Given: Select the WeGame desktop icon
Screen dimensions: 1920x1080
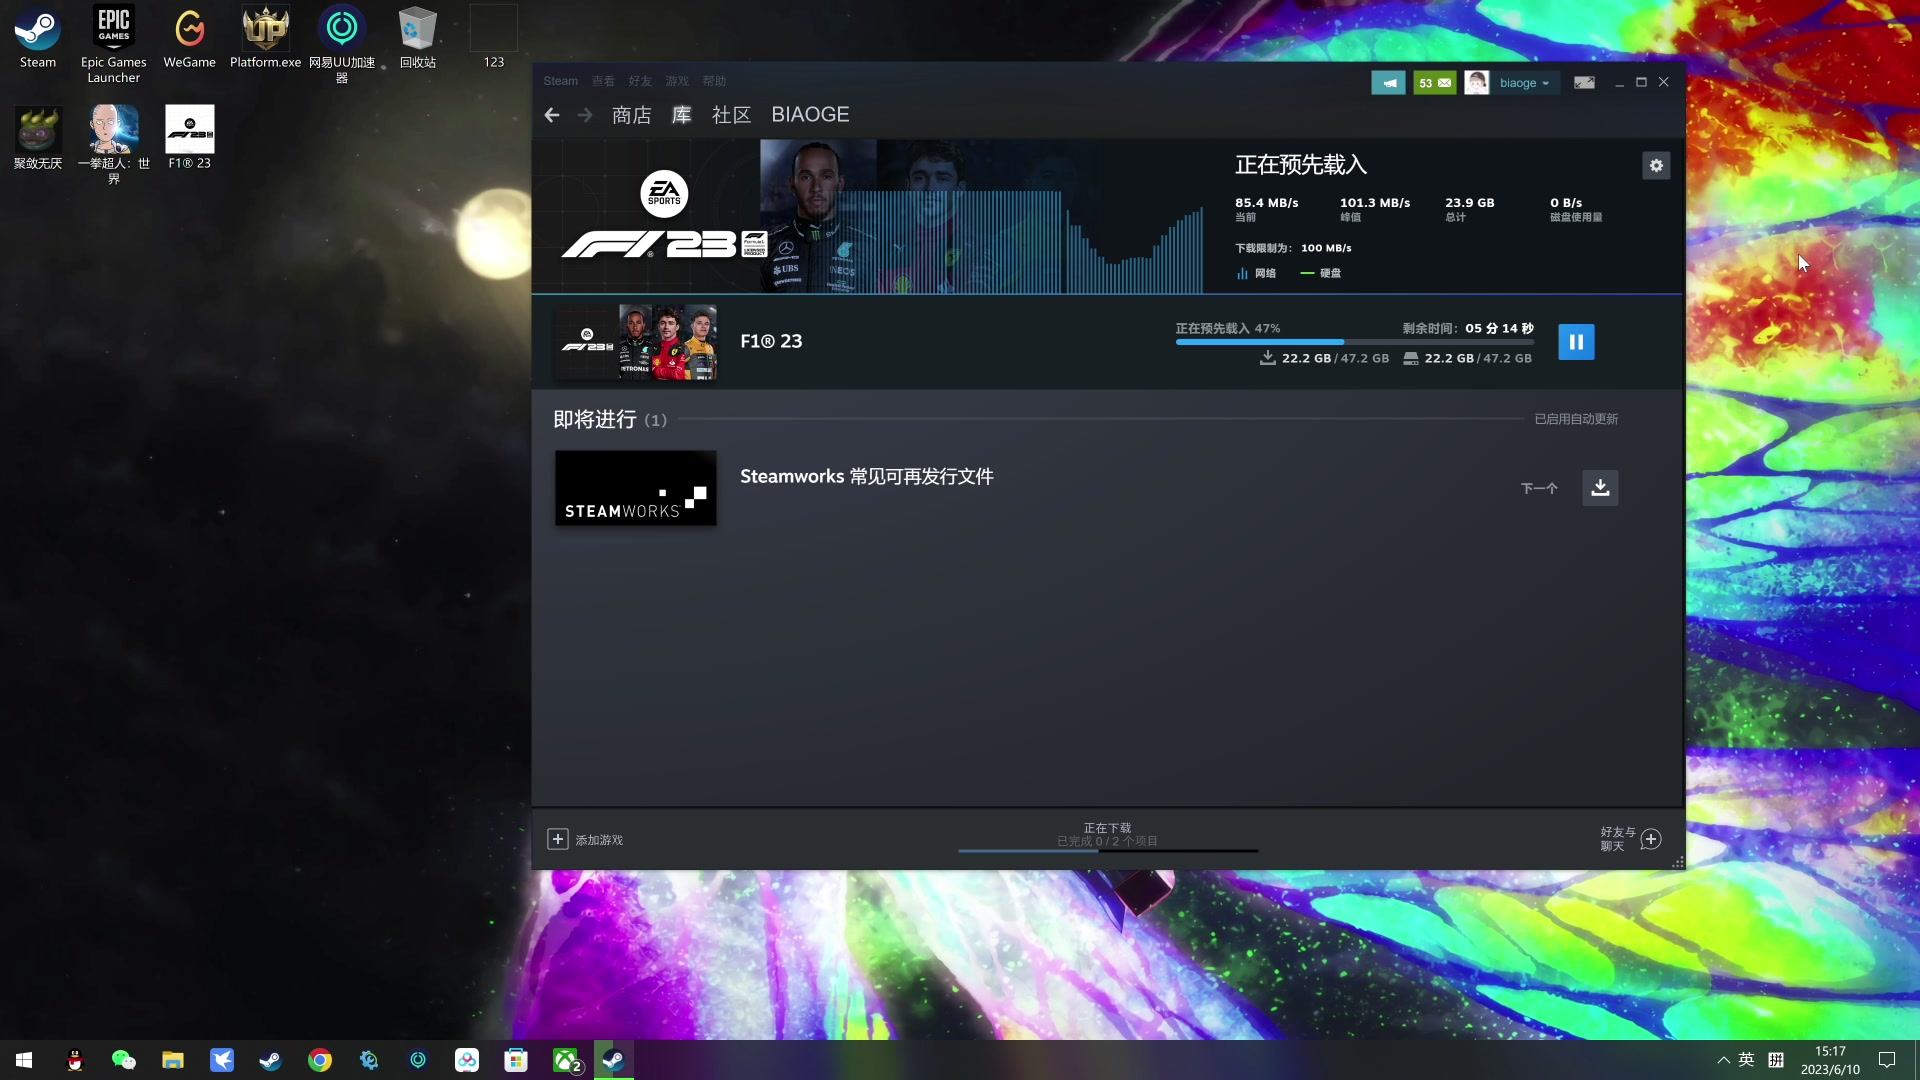Looking at the screenshot, I should (190, 38).
